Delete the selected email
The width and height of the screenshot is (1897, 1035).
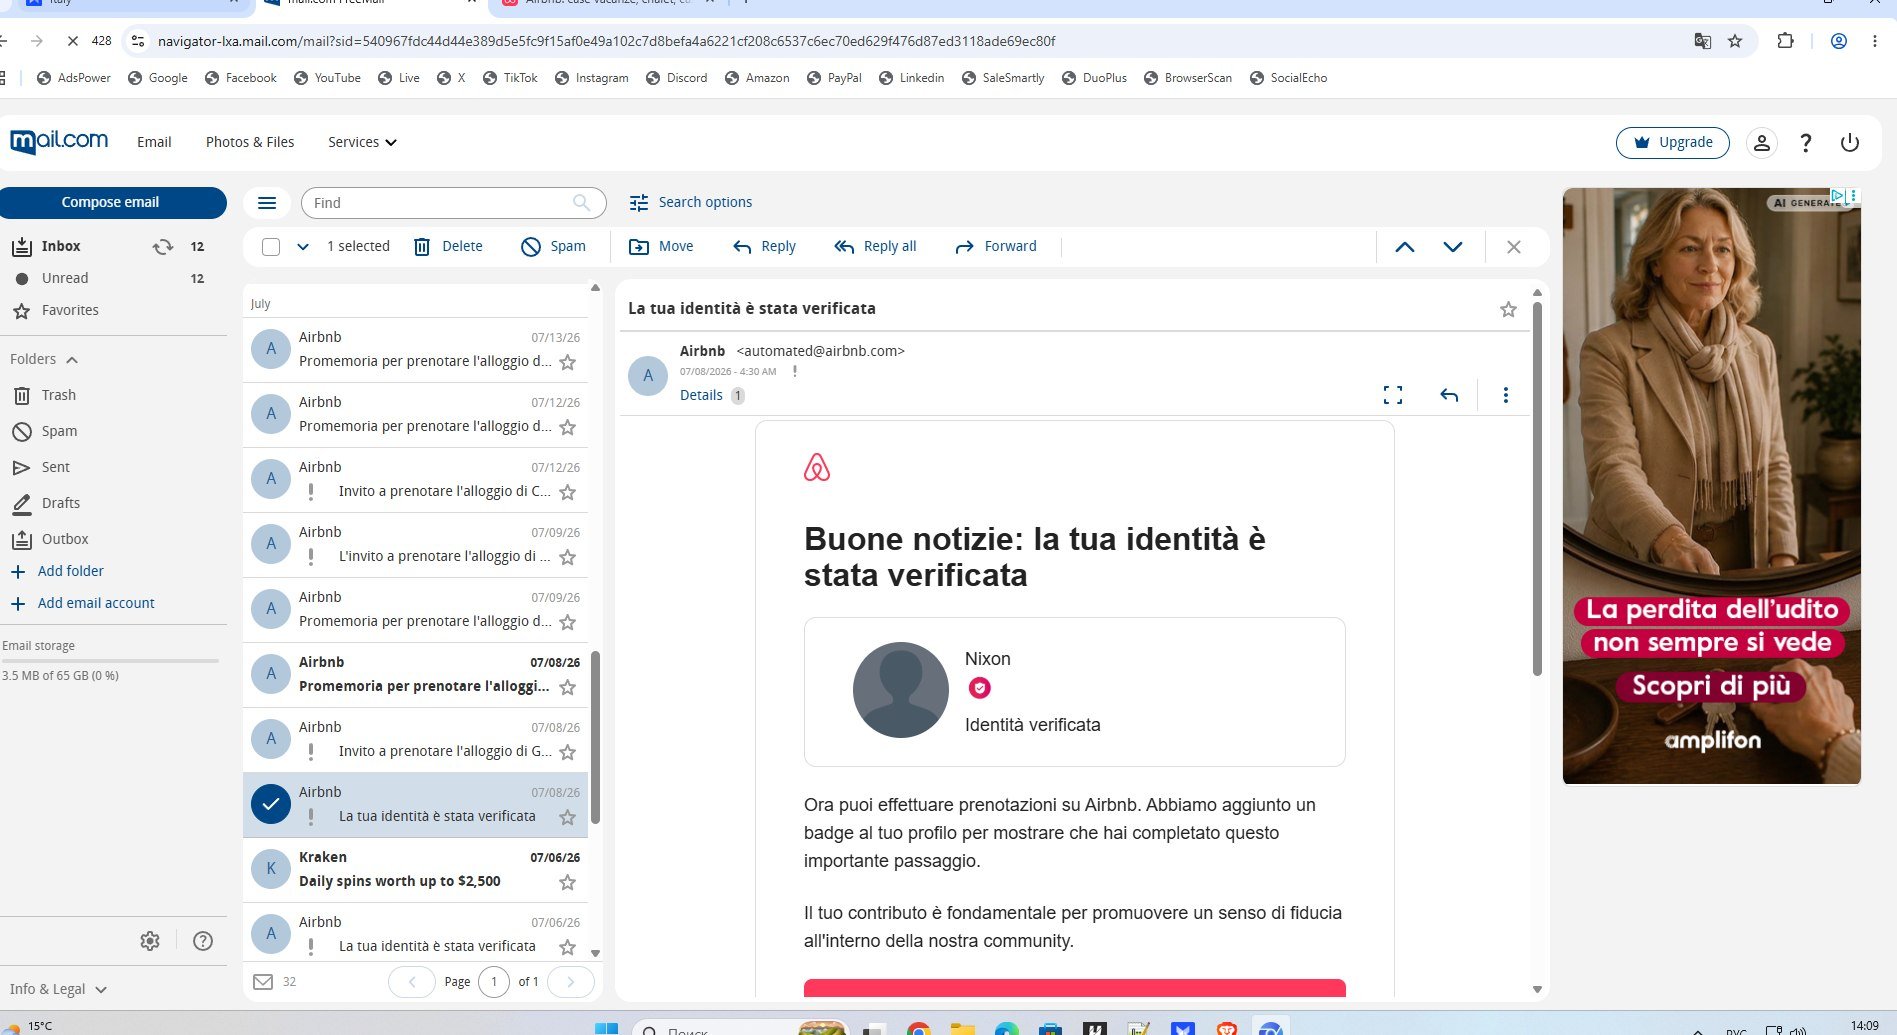(x=448, y=247)
